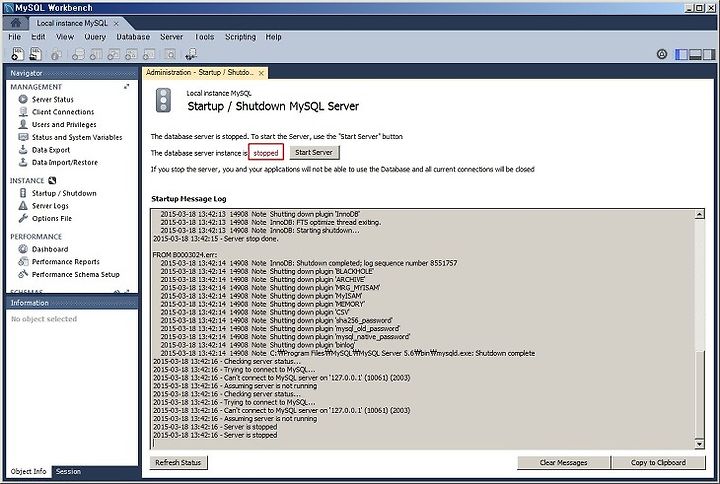Click the create new schema icon
This screenshot has height=484, width=720.
(78, 55)
